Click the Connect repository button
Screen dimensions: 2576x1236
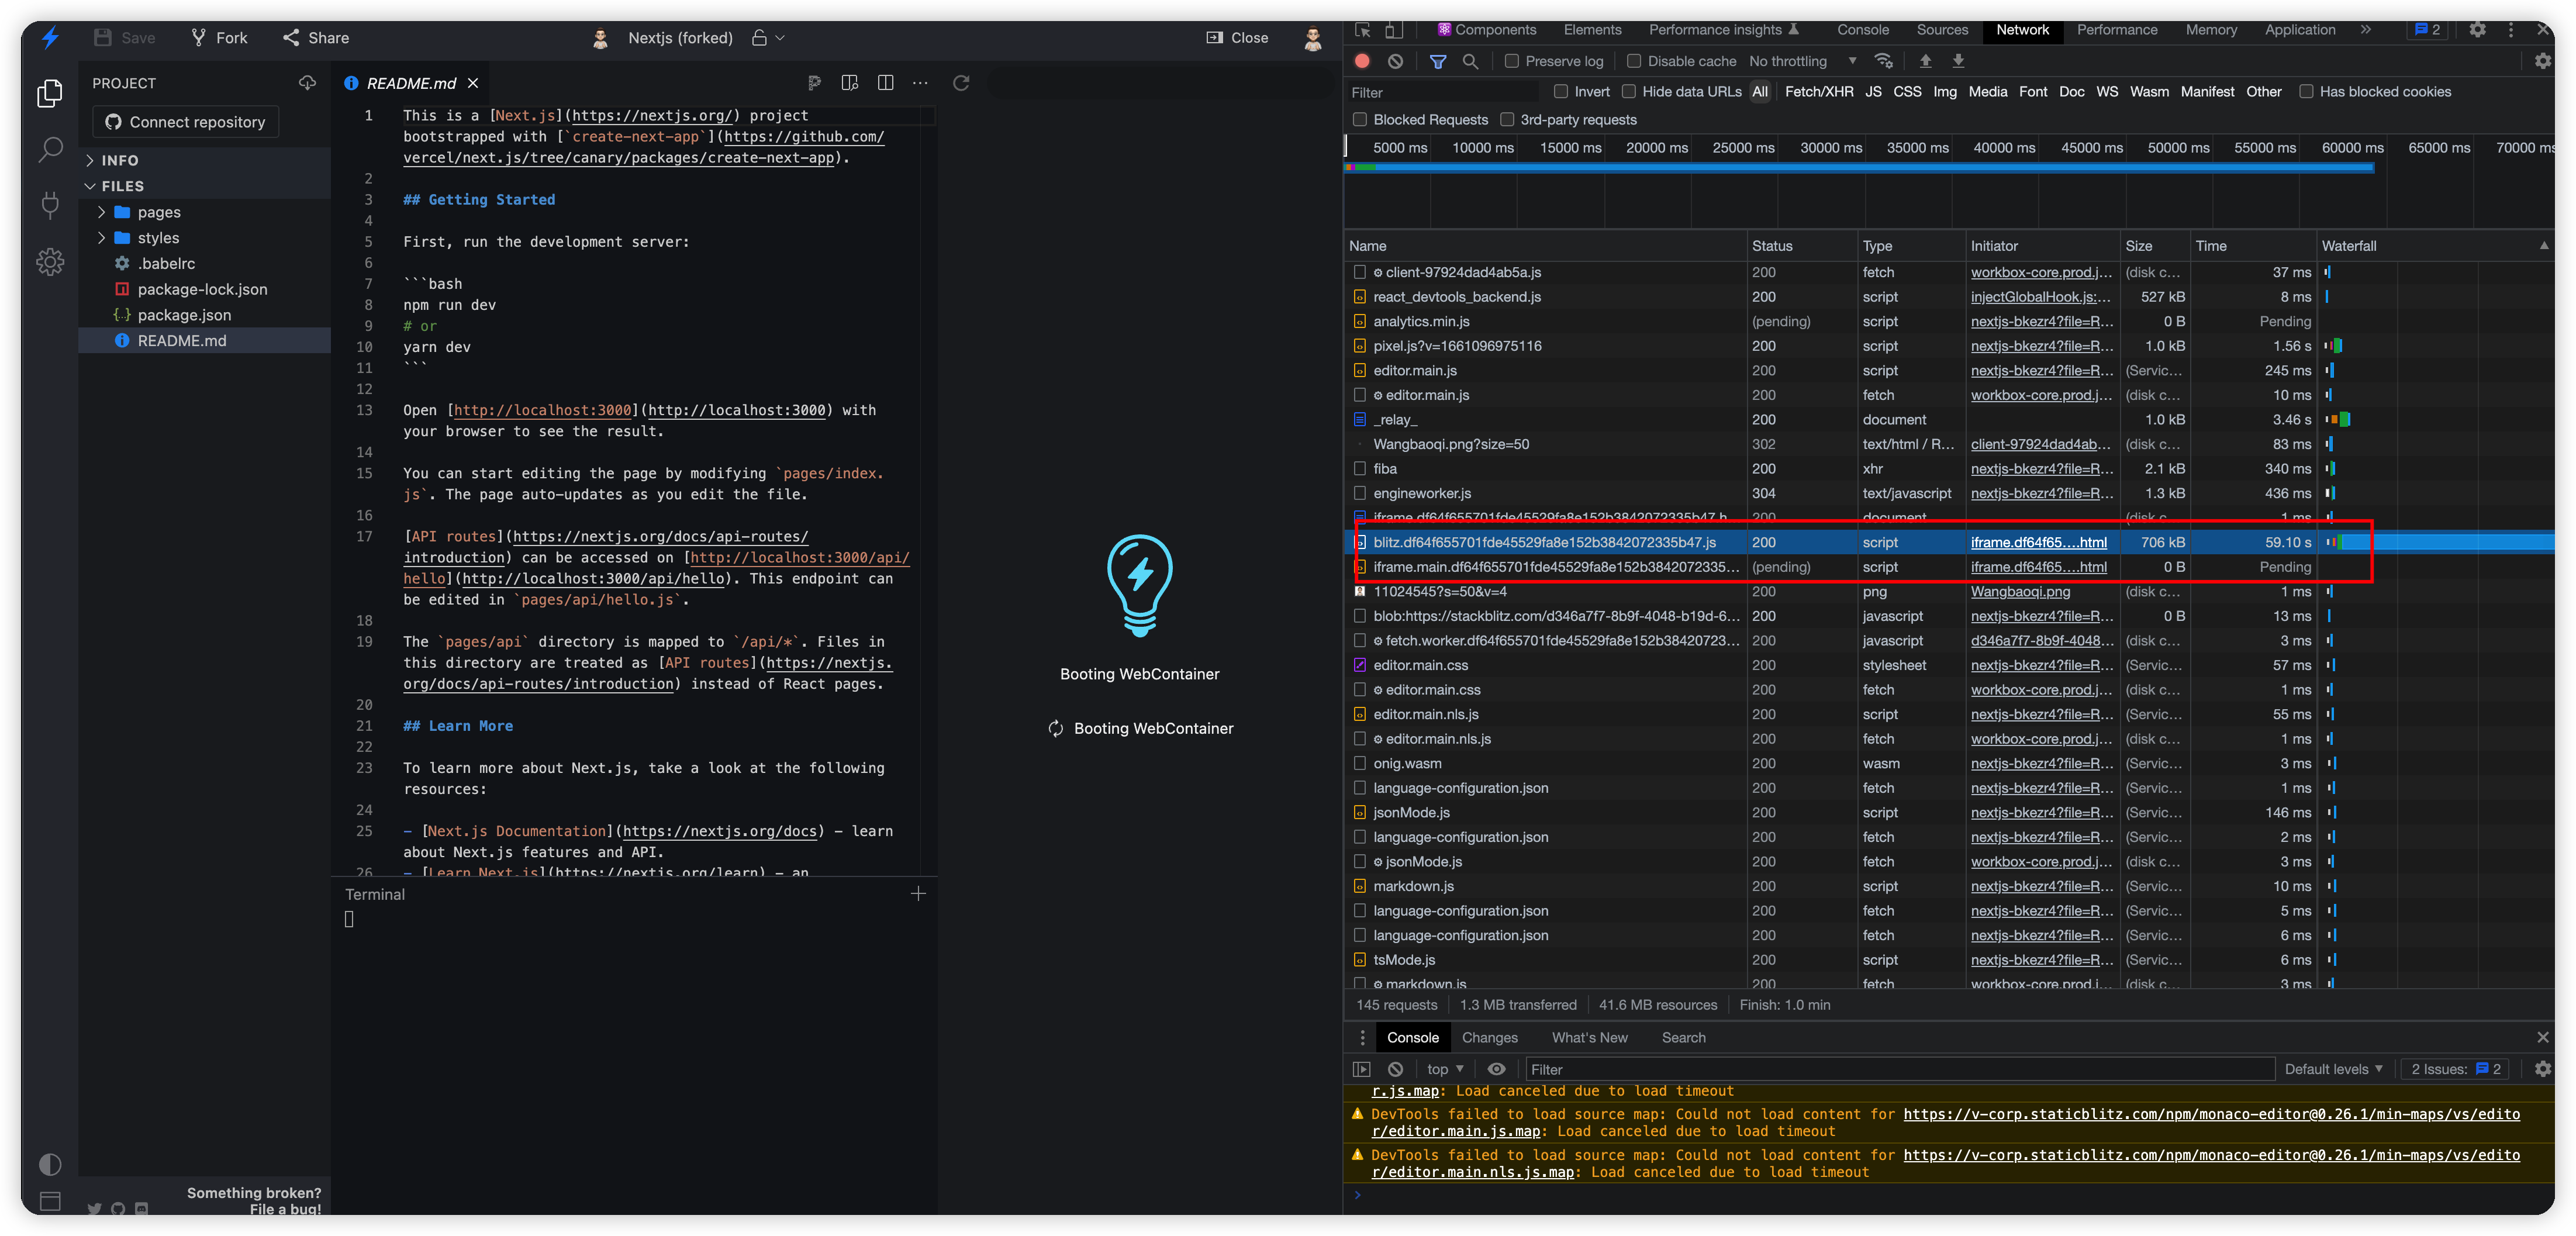click(184, 121)
